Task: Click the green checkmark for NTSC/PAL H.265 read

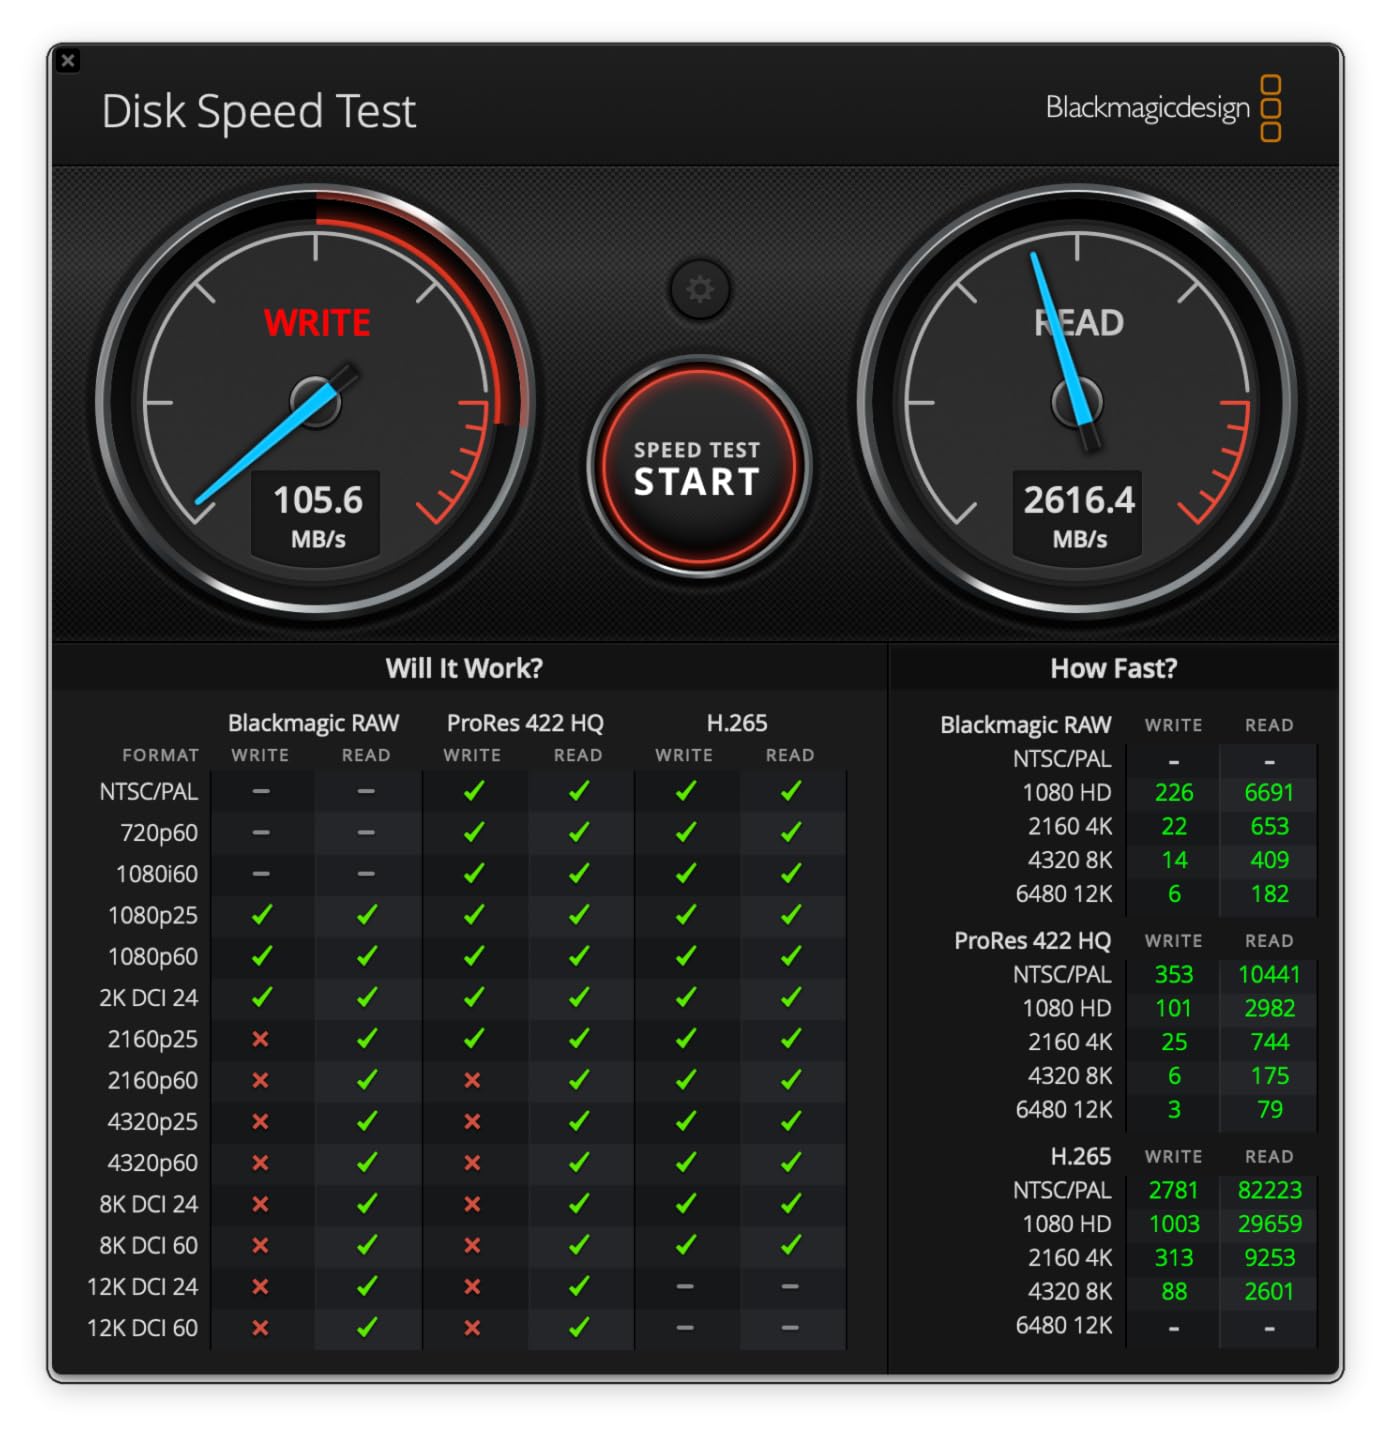Action: (x=791, y=791)
